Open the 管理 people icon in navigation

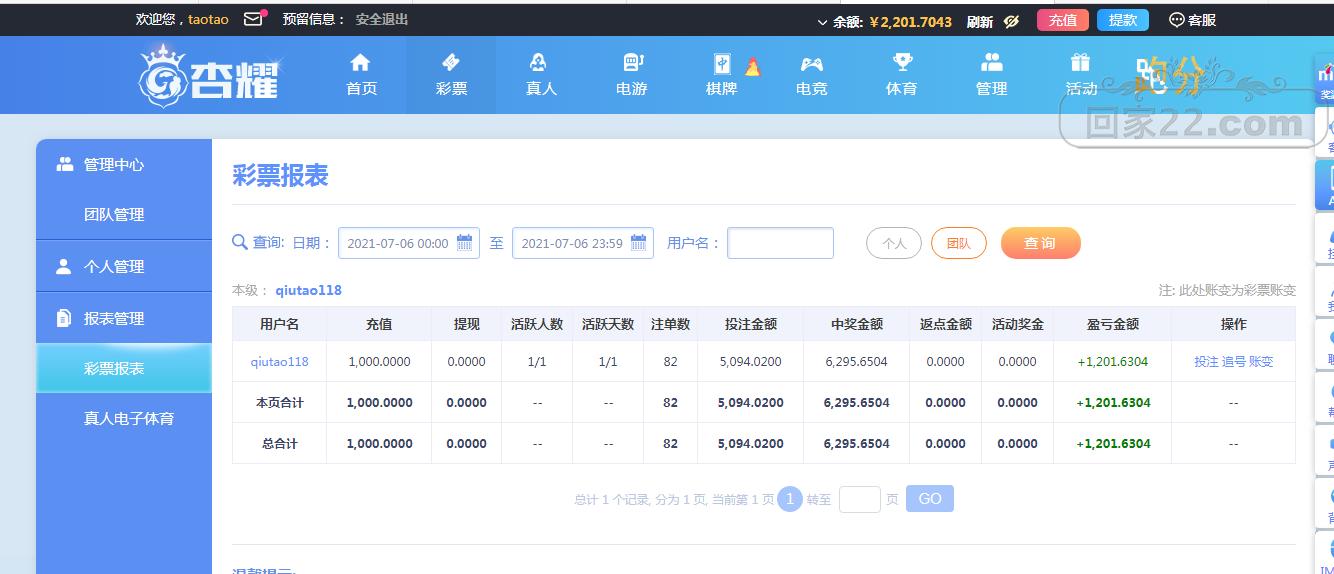click(x=991, y=63)
